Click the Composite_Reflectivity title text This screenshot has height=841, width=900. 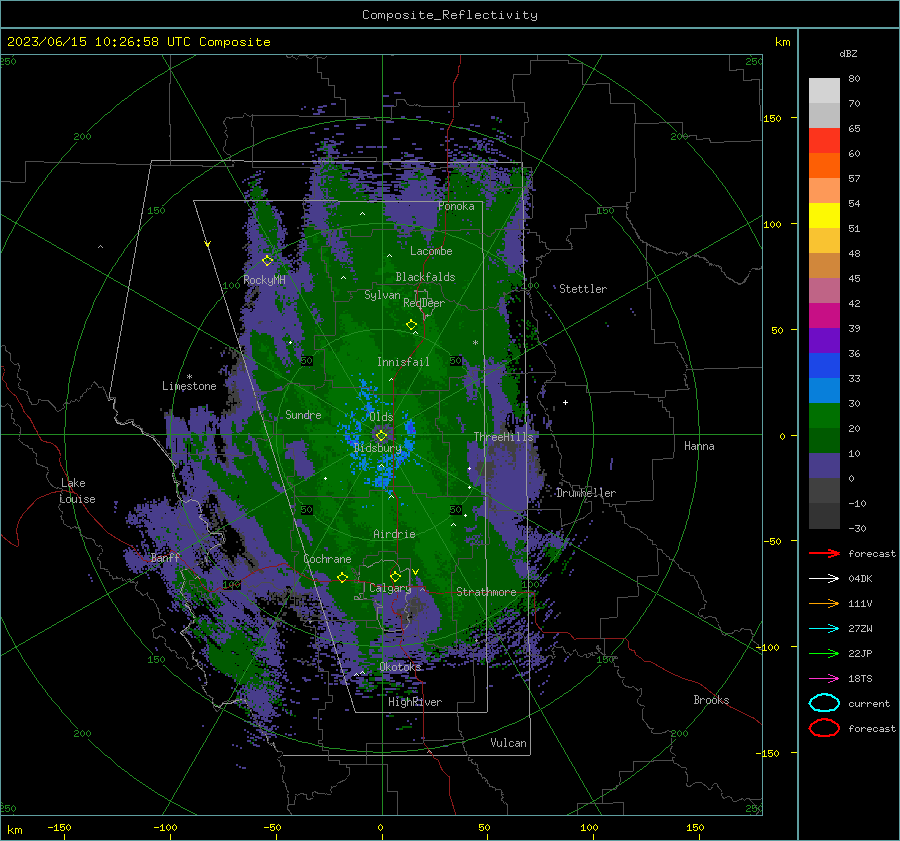pos(449,15)
